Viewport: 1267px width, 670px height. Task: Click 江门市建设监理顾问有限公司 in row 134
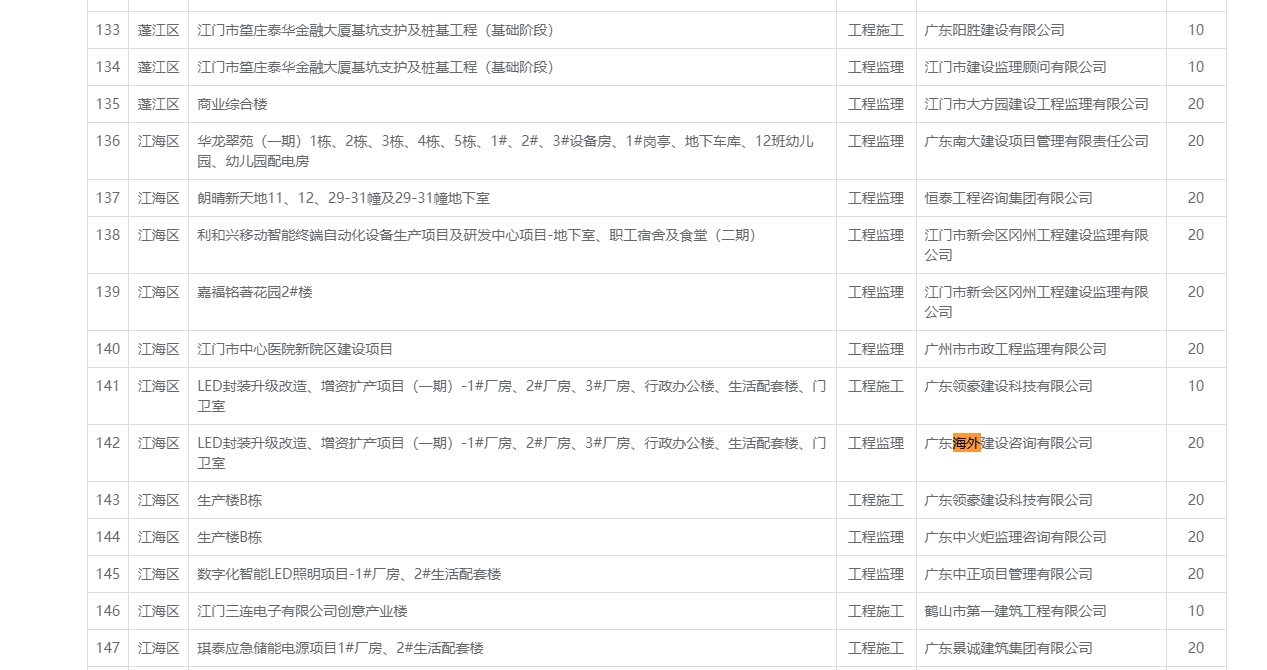1016,67
